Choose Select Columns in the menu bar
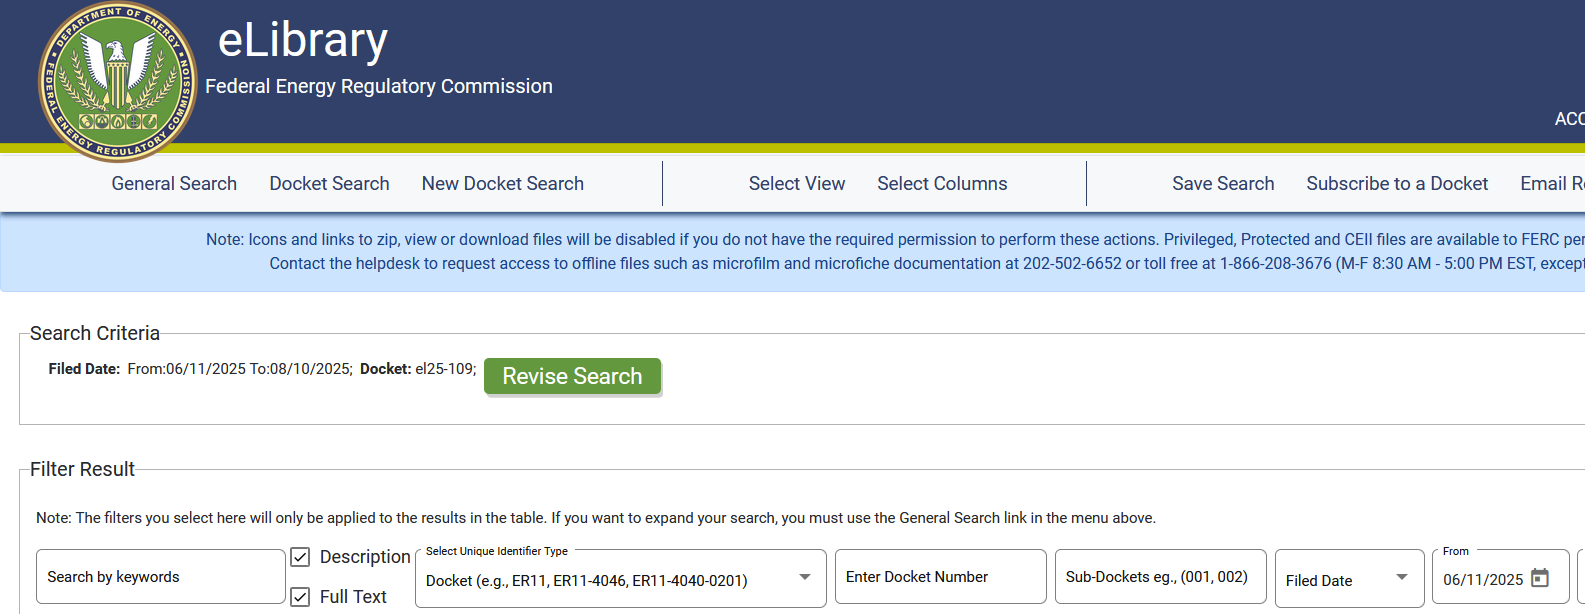 (x=942, y=184)
